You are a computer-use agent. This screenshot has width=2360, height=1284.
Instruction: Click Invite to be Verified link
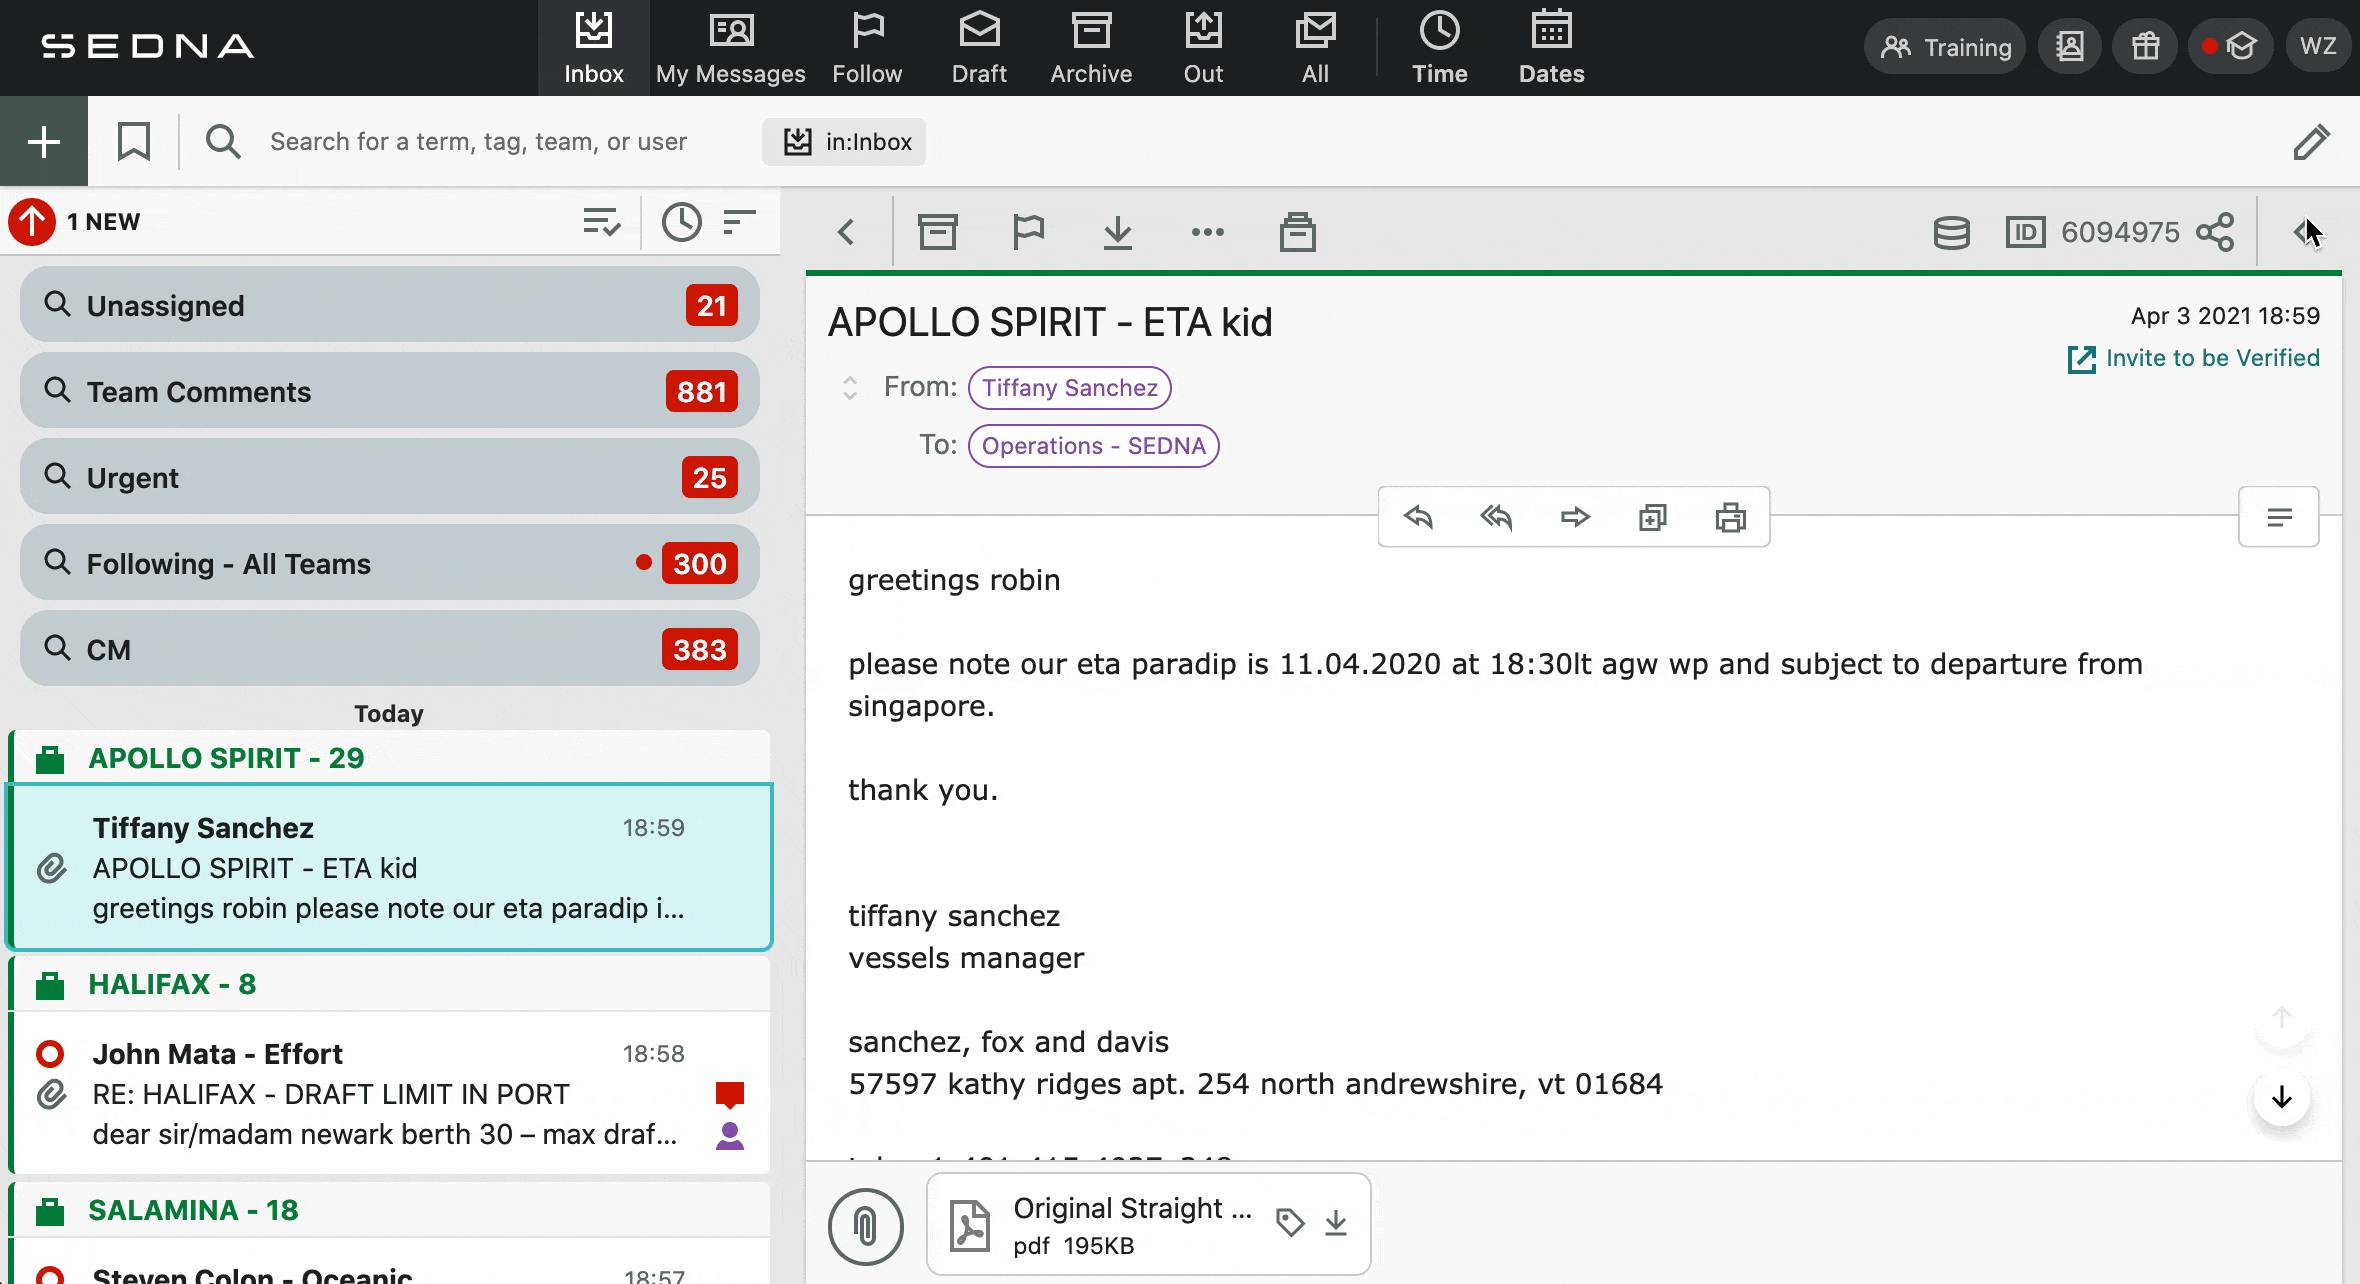[x=2193, y=358]
